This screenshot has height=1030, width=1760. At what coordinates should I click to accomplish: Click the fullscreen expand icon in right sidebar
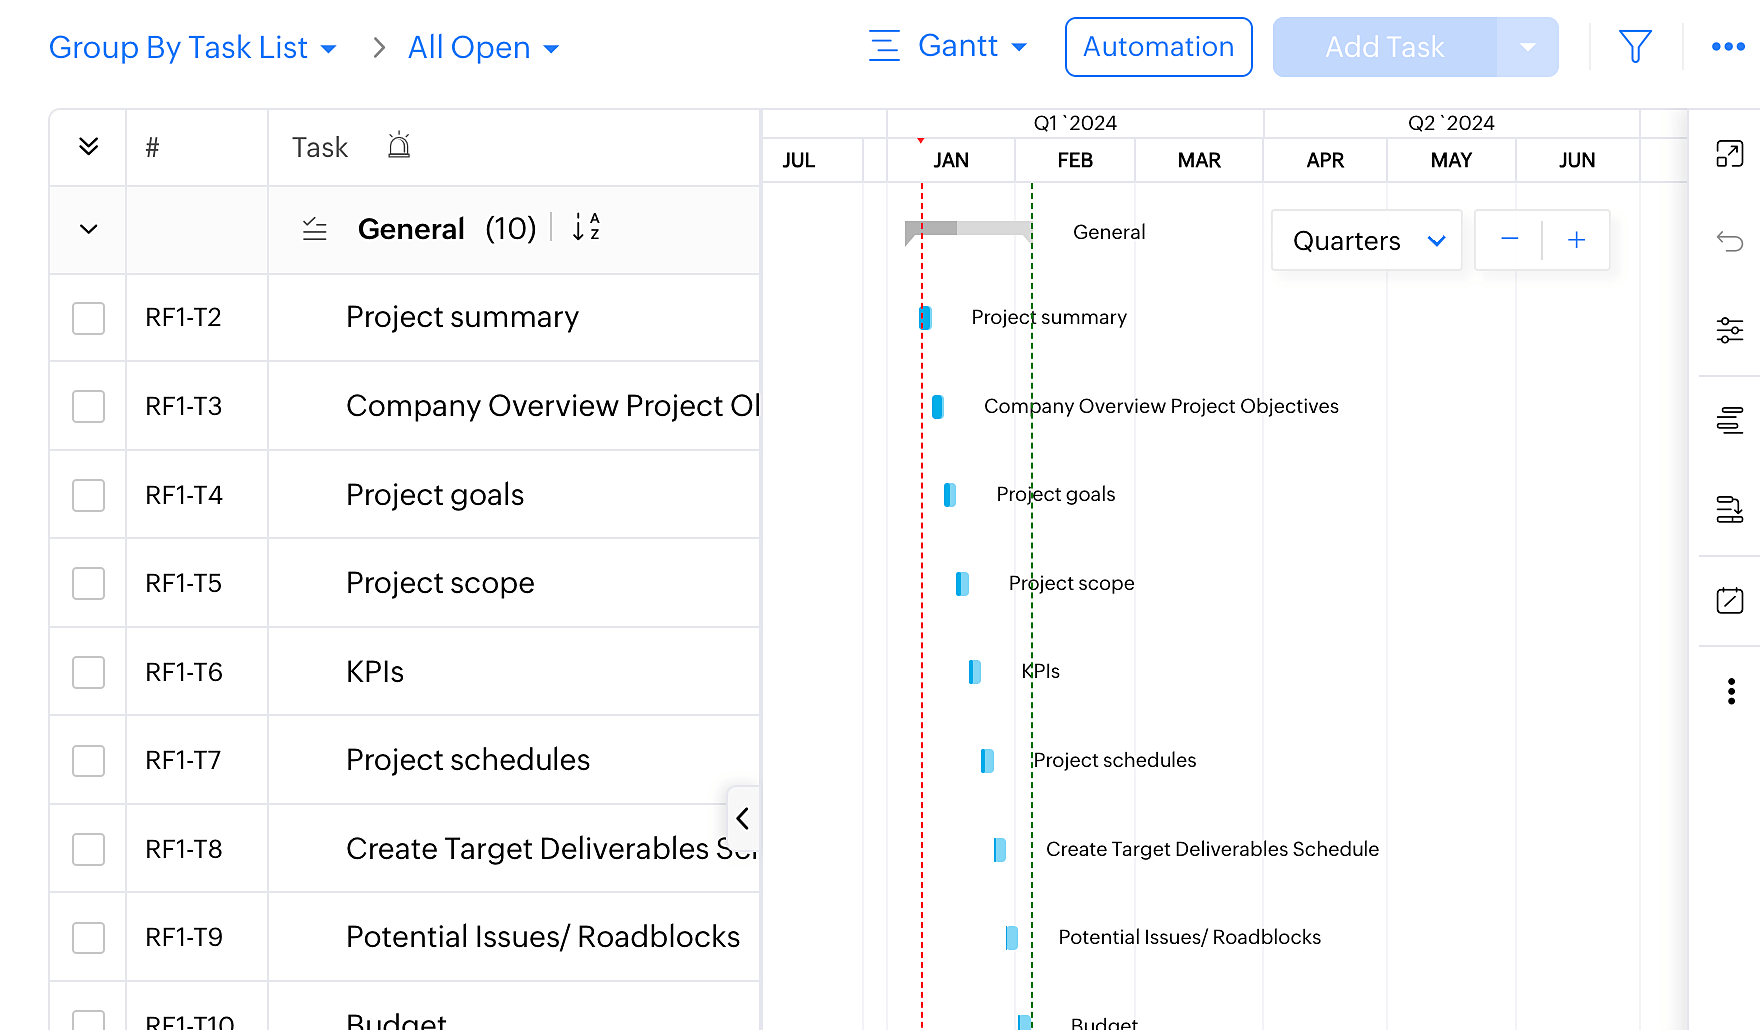[x=1729, y=154]
